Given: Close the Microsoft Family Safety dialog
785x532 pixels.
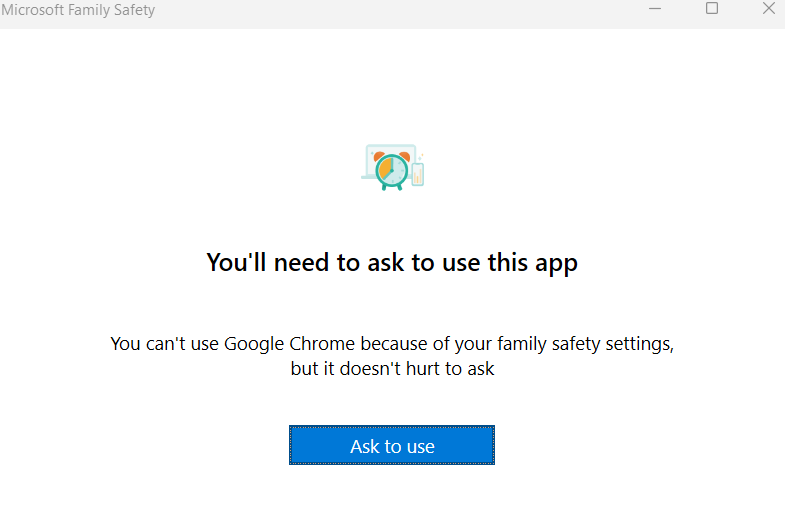Looking at the screenshot, I should [768, 9].
